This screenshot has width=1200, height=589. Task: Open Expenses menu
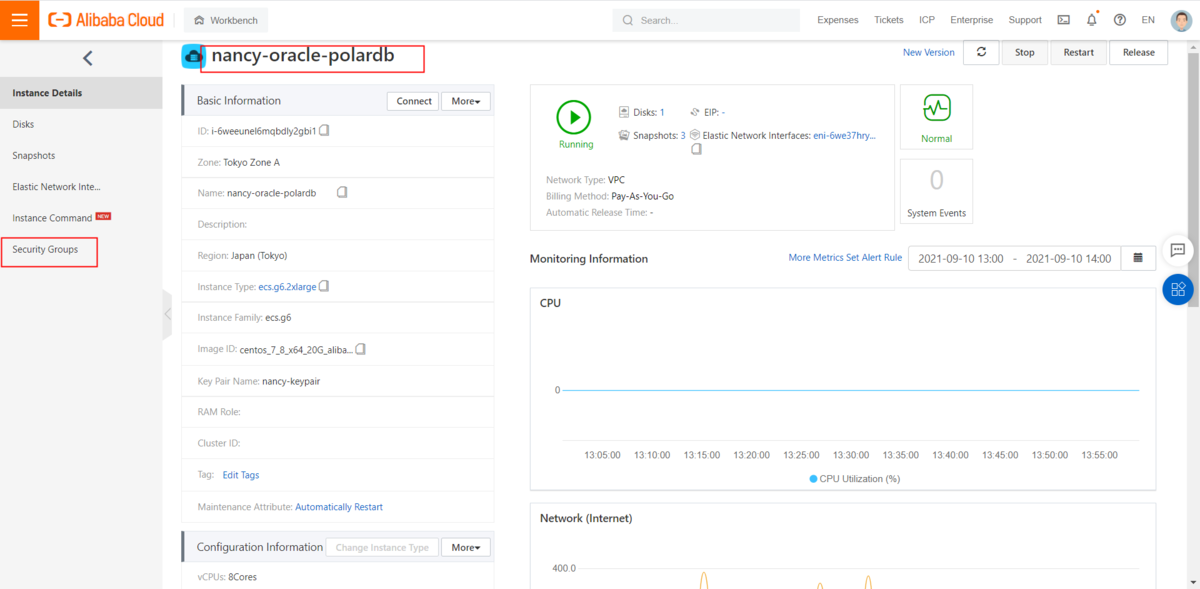837,20
